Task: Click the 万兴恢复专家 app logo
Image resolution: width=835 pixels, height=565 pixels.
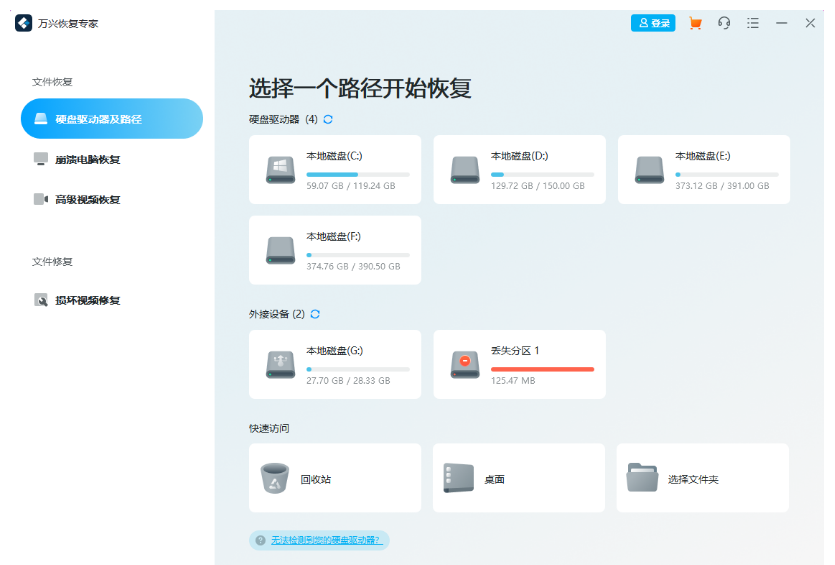Action: coord(24,23)
